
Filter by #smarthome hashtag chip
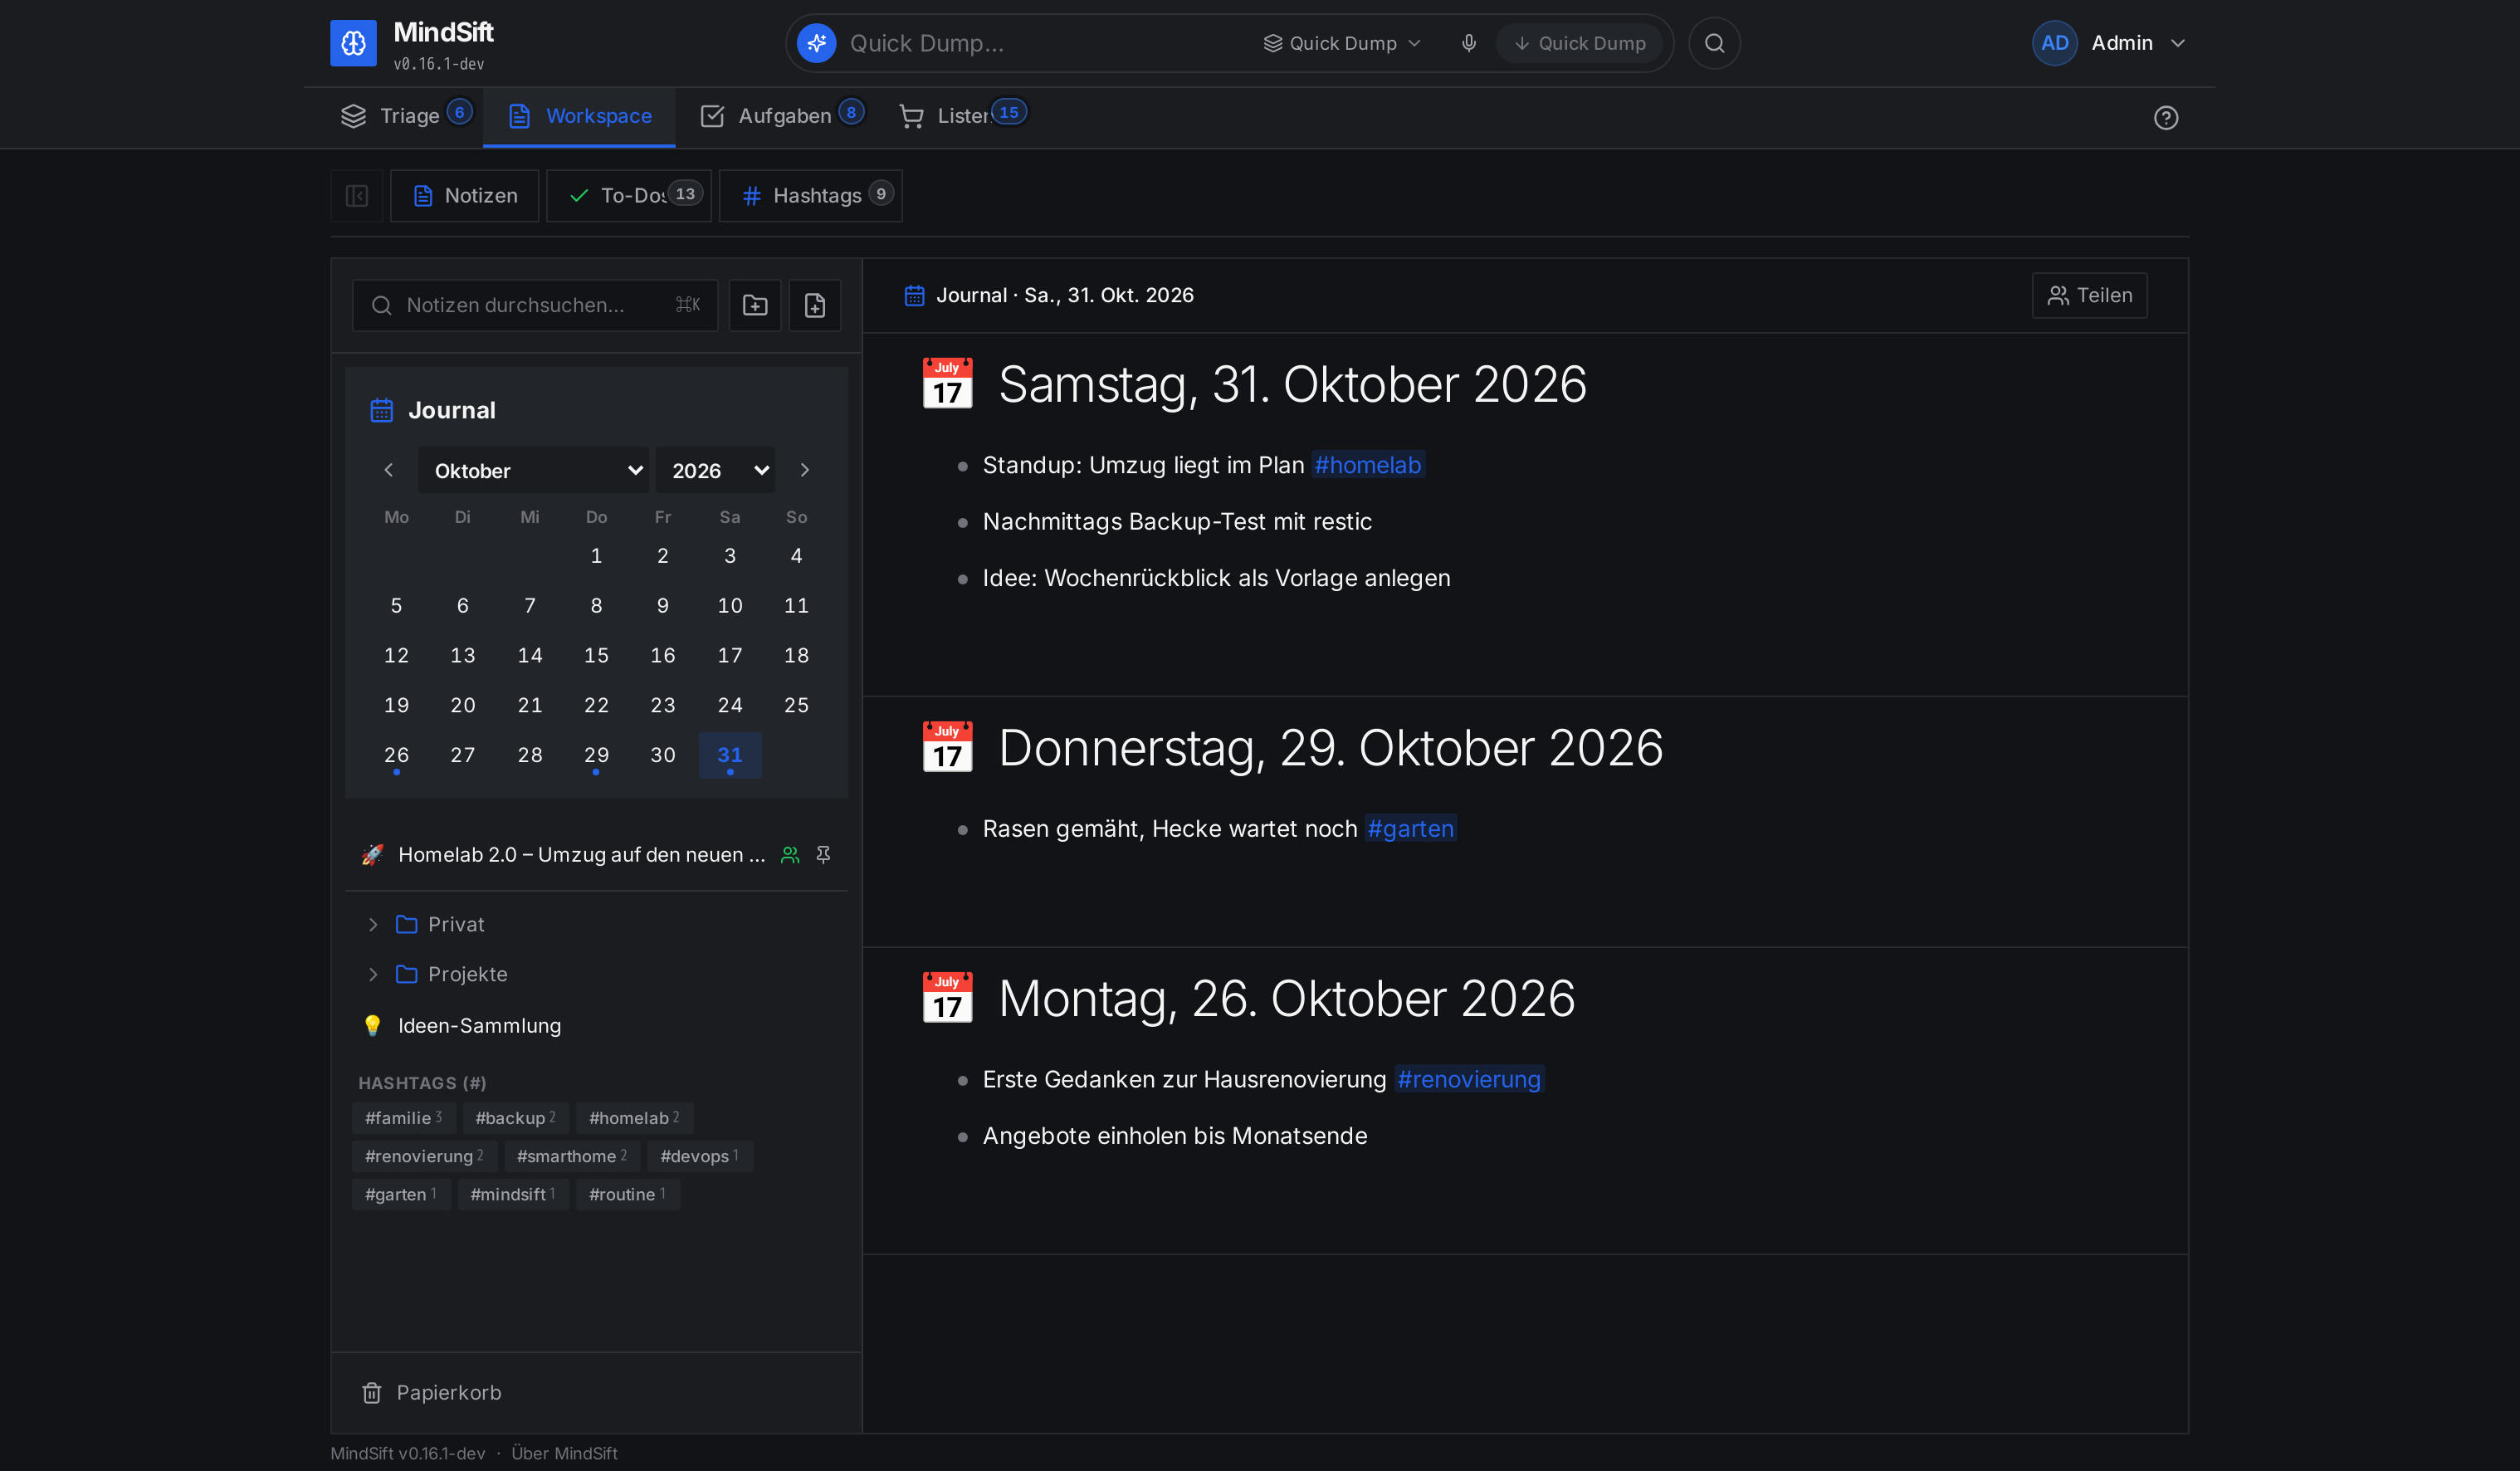click(571, 1156)
